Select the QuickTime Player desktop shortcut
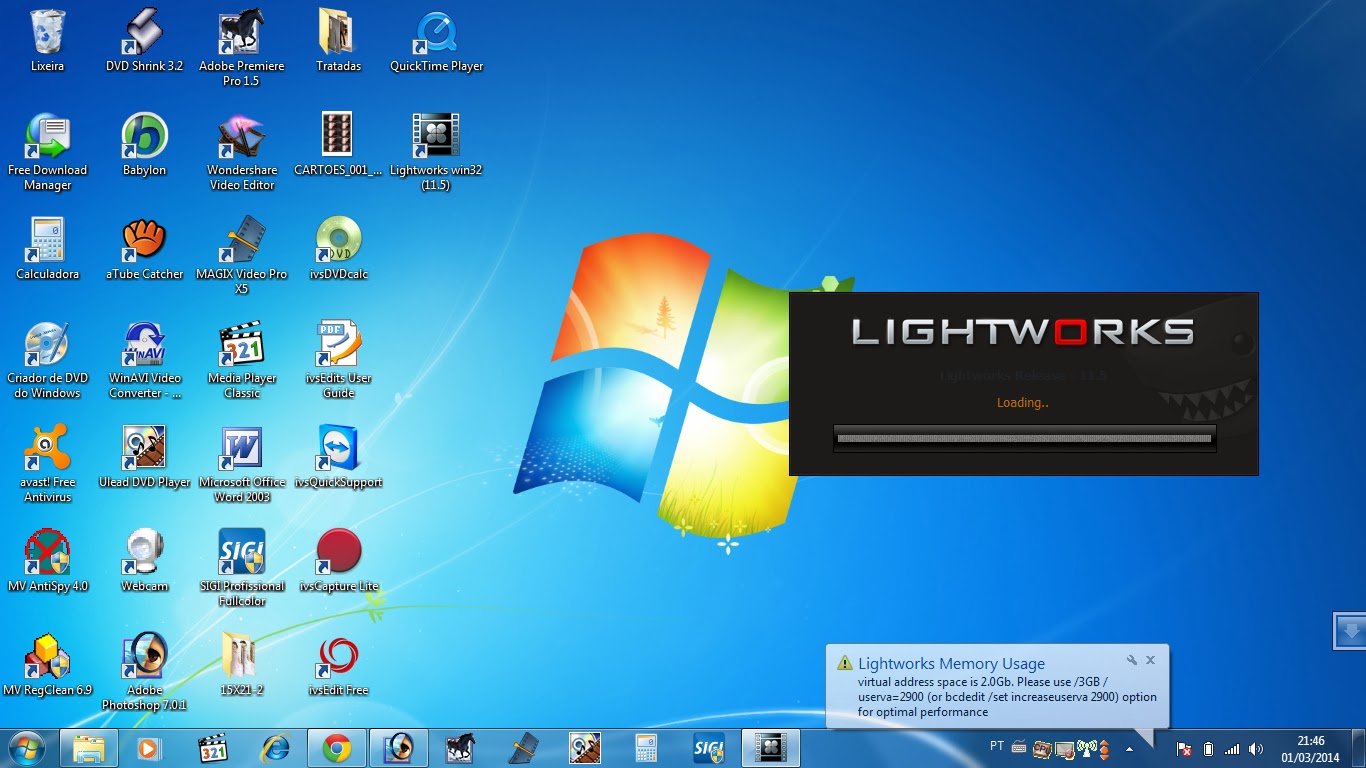This screenshot has width=1366, height=768. (436, 41)
